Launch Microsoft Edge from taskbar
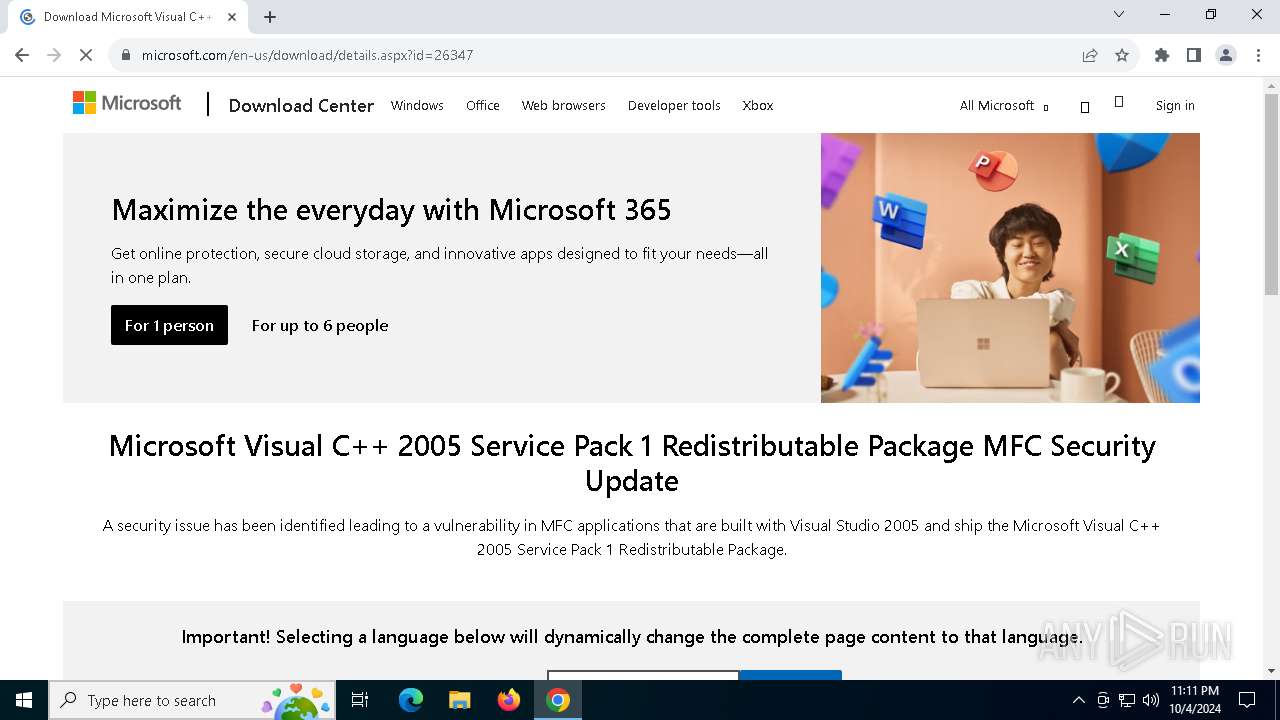 pos(411,700)
